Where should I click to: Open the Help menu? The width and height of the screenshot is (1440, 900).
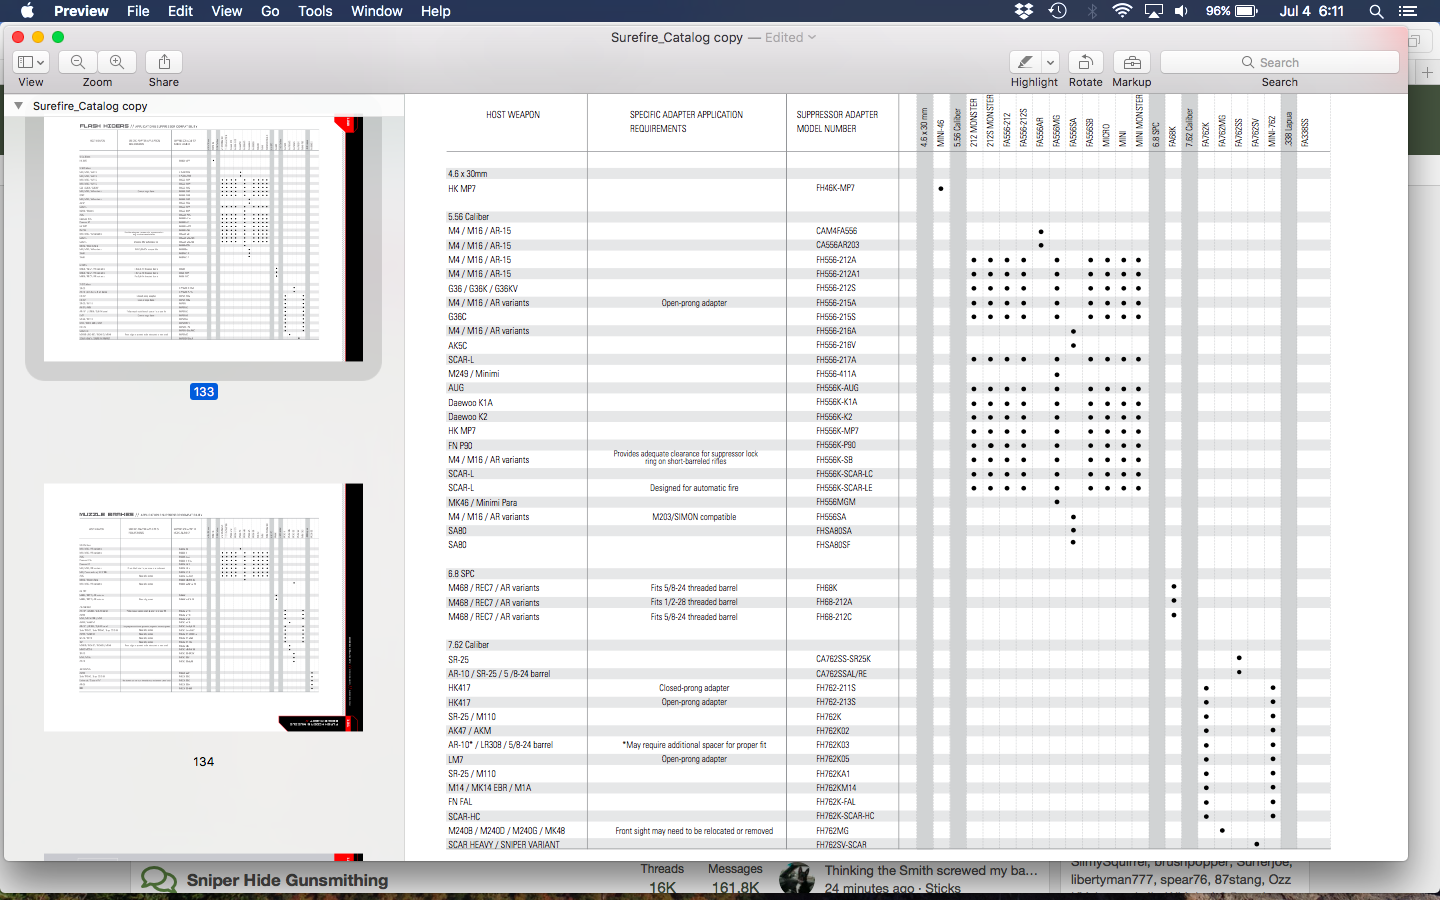point(435,11)
